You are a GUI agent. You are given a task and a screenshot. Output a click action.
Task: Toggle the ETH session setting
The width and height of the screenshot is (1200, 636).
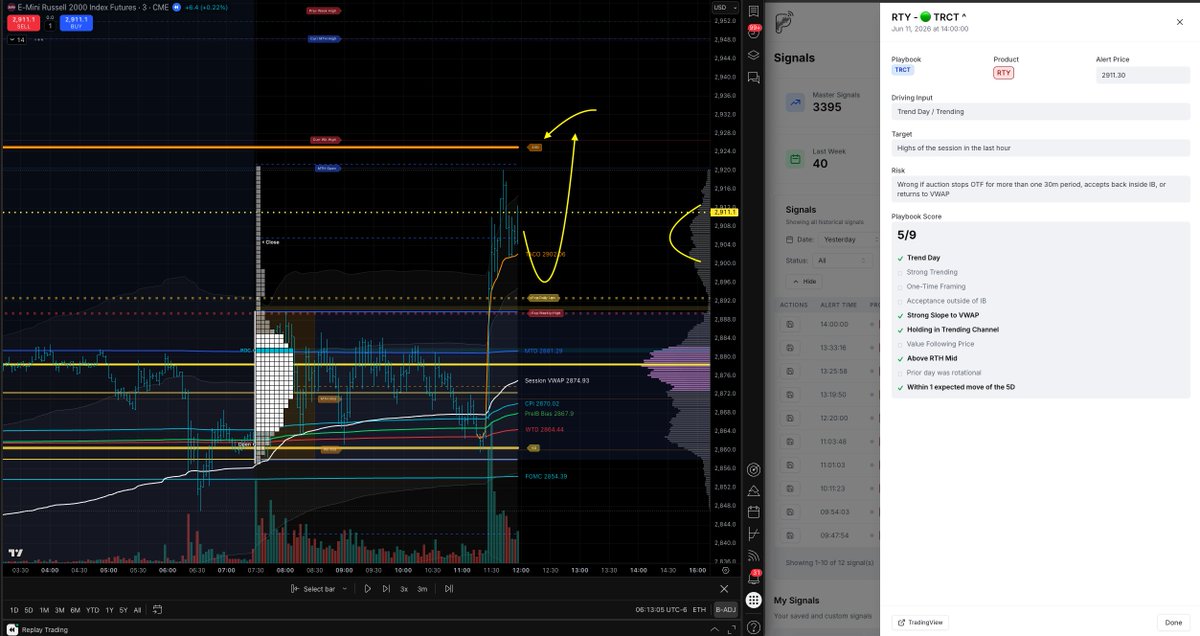[699, 609]
